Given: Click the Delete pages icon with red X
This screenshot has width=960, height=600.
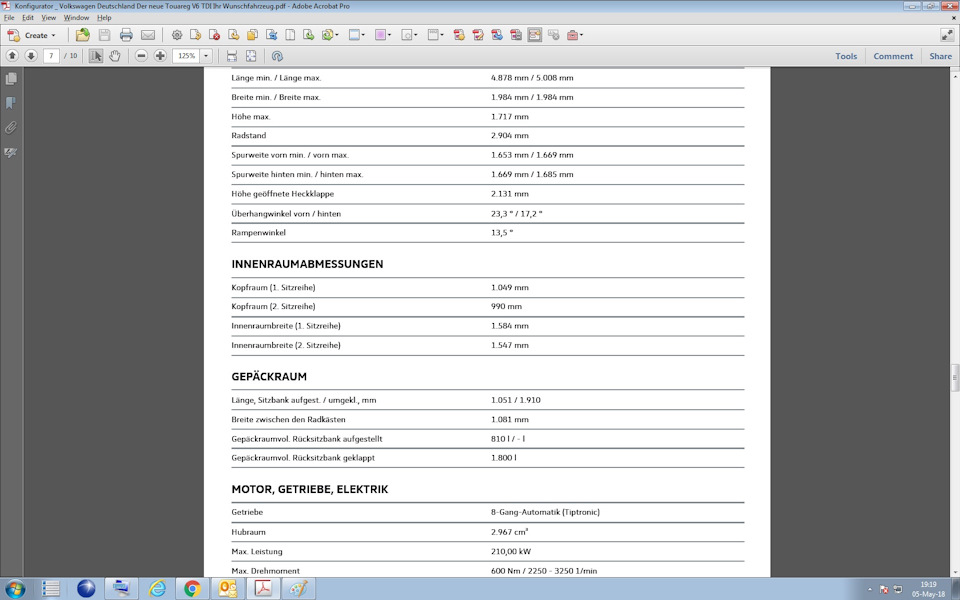Looking at the screenshot, I should coord(214,35).
